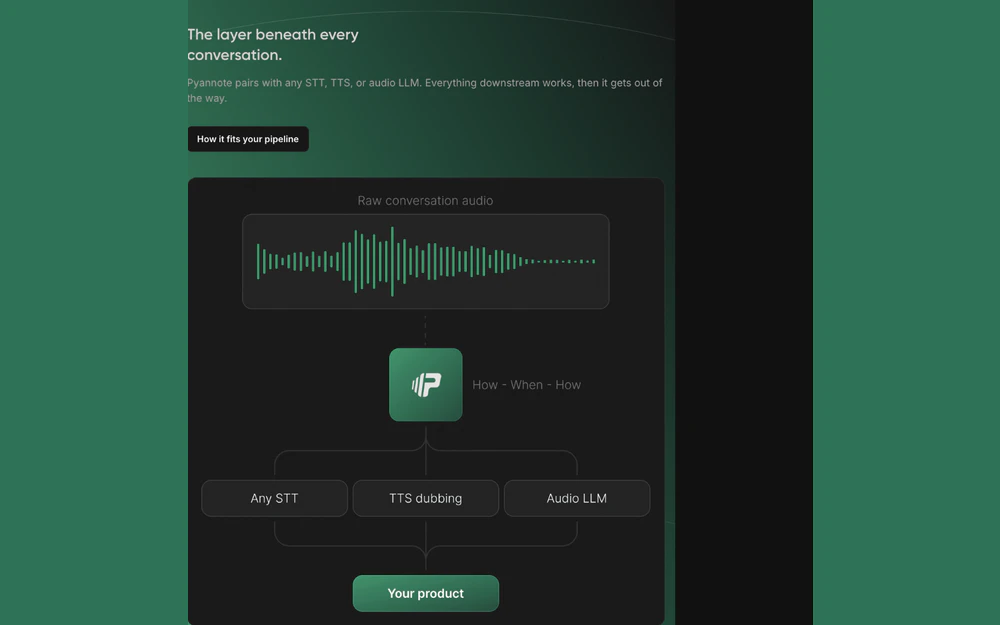Click the paragraph starting "Pyannote pairs with any STT"
The image size is (1000, 625).
425,90
